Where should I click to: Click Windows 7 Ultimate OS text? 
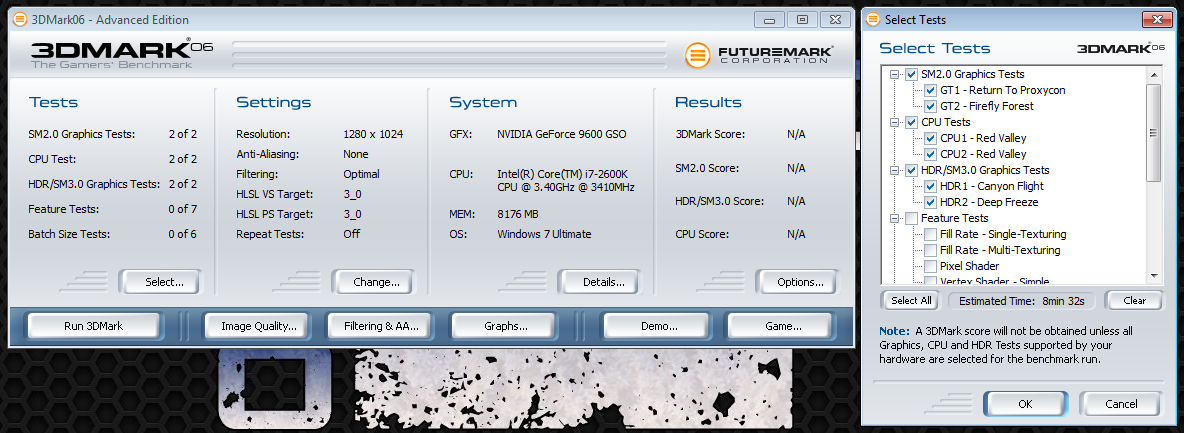(544, 234)
